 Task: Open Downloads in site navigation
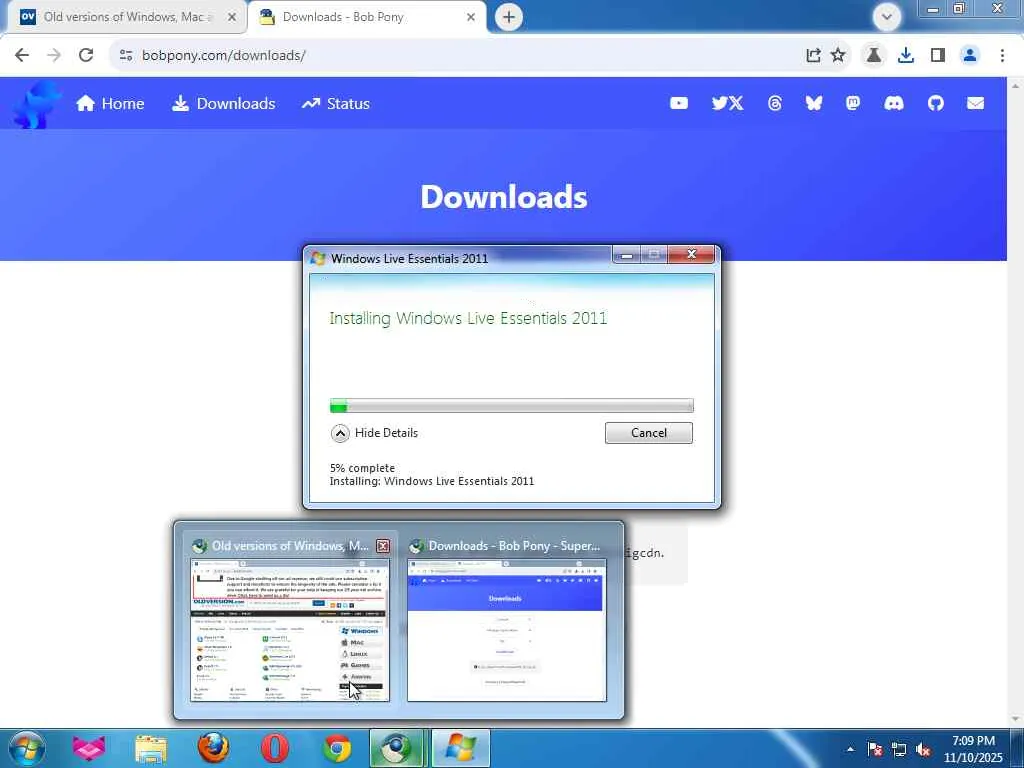[223, 103]
